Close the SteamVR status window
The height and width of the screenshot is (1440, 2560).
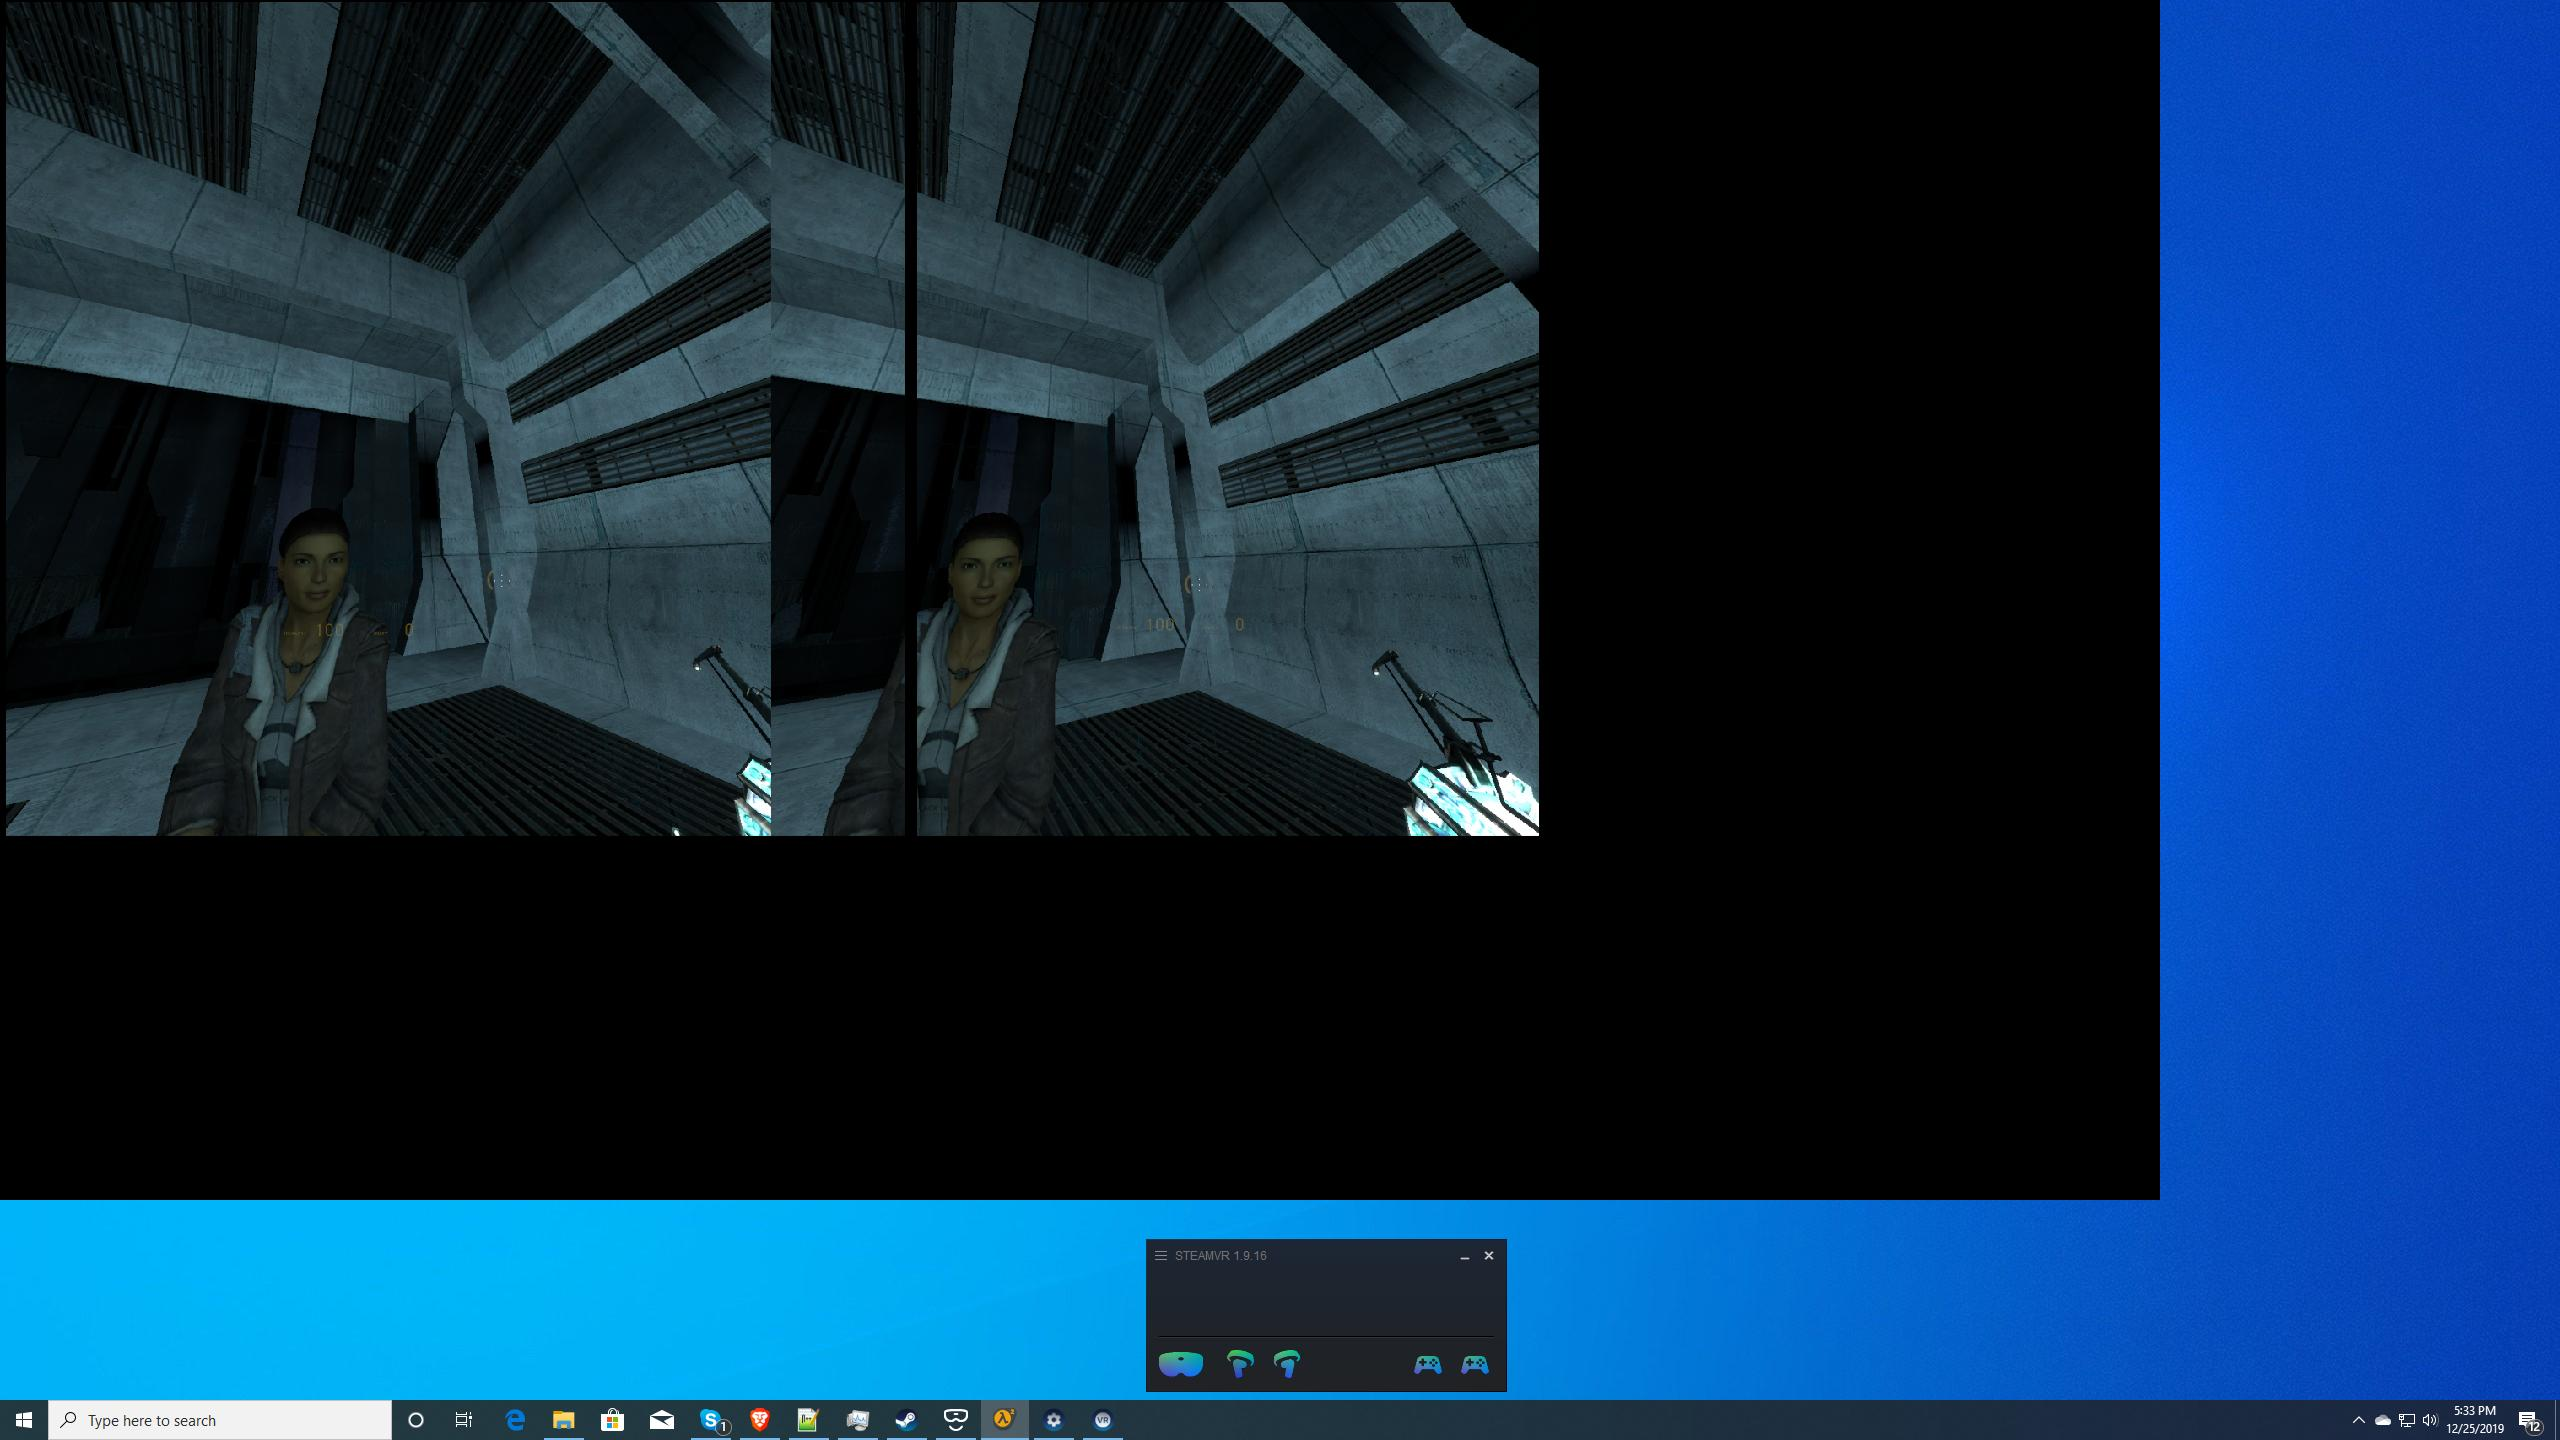click(x=1489, y=1256)
